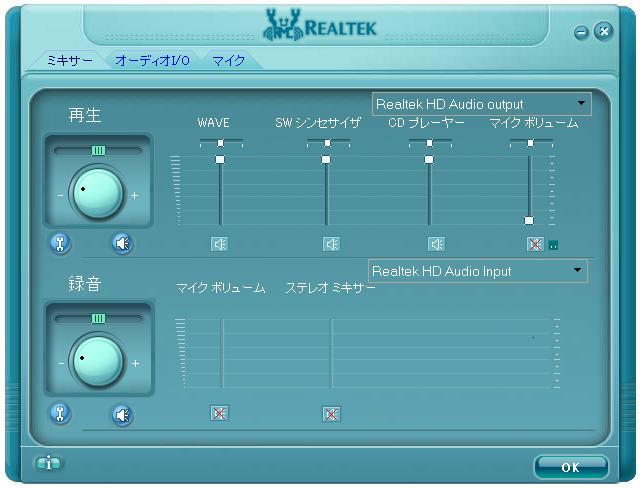Open advanced mic options button beside mute
The width and height of the screenshot is (643, 488).
coord(553,245)
